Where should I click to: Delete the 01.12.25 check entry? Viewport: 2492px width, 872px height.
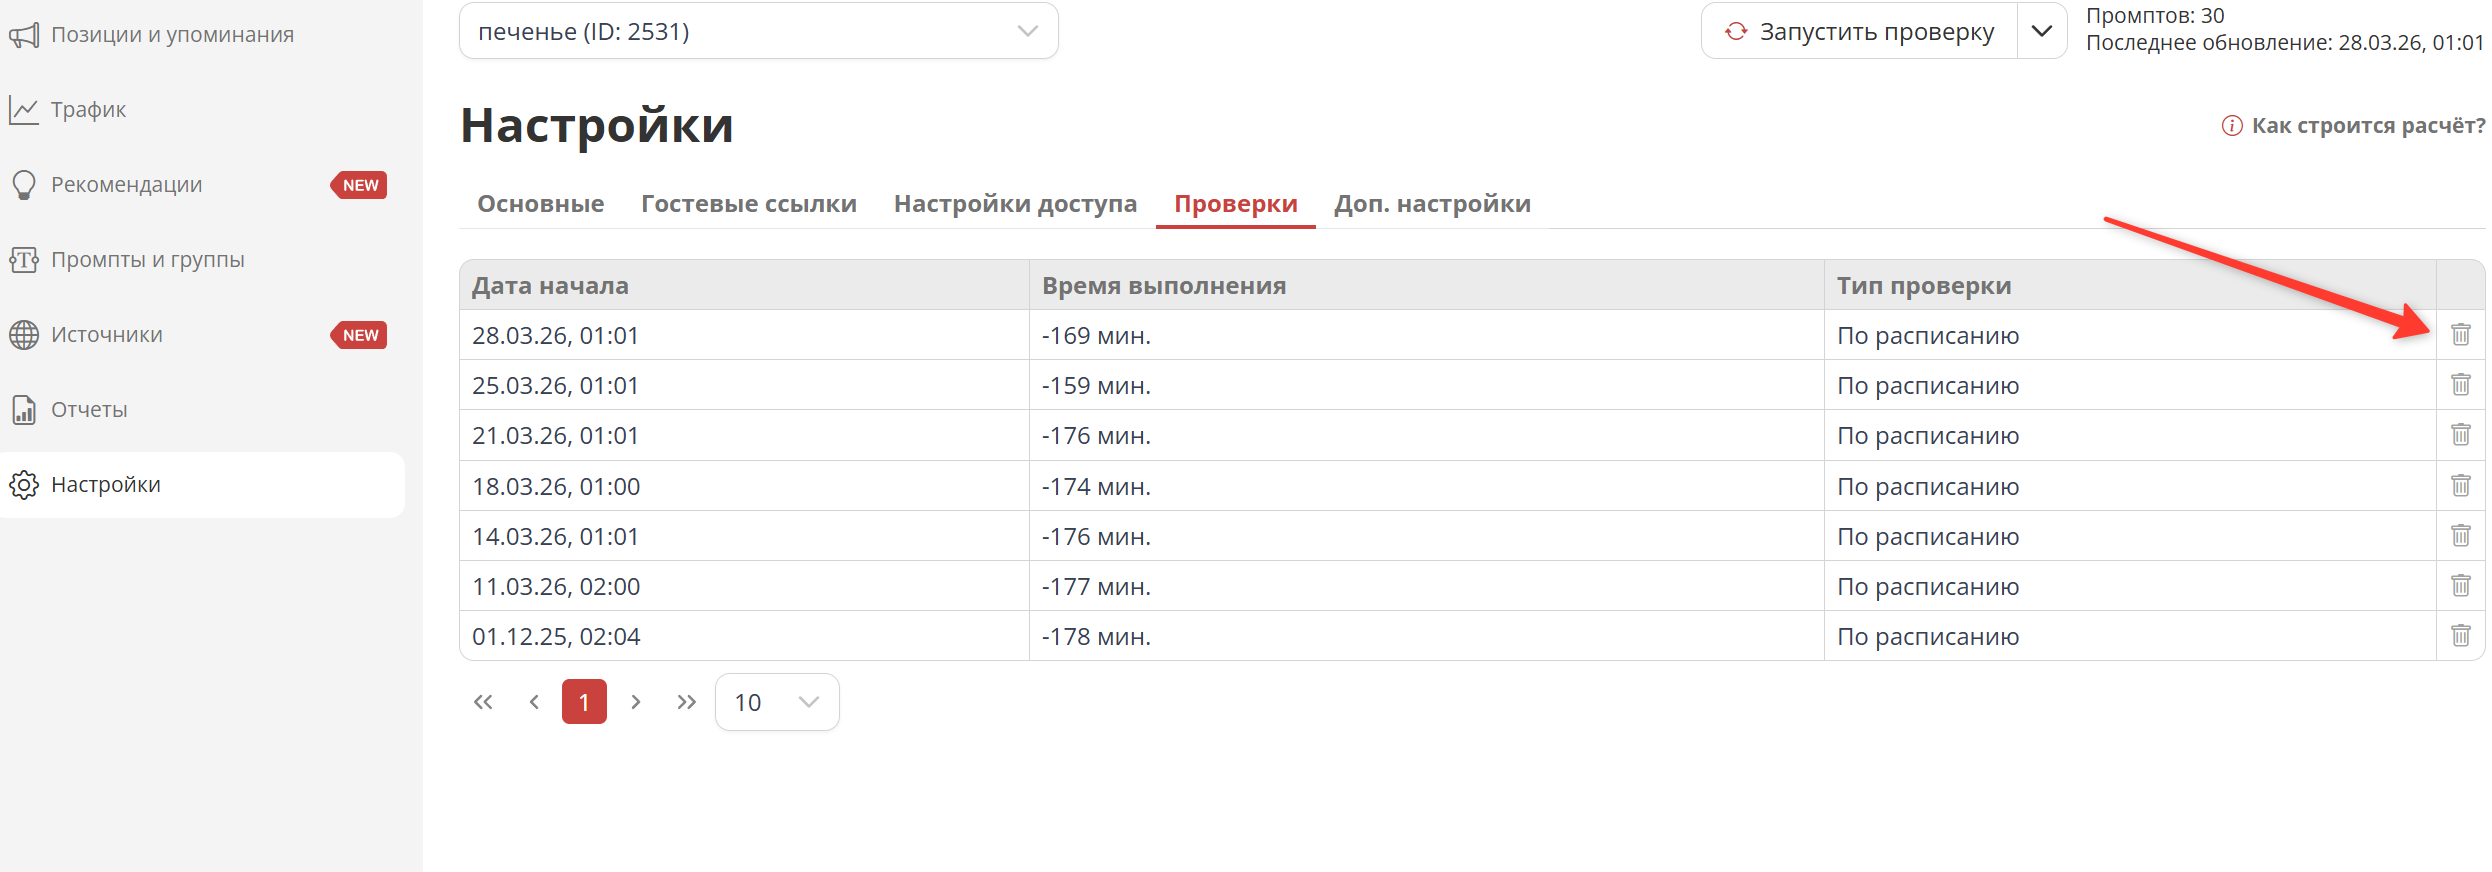click(x=2460, y=636)
